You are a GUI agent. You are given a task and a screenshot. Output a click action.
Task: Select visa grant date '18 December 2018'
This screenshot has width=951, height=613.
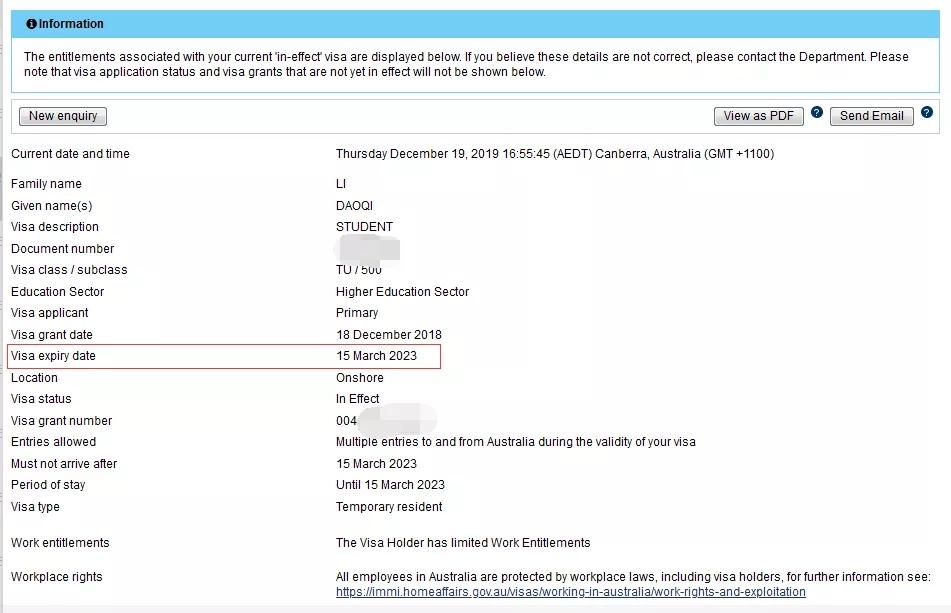(x=389, y=335)
